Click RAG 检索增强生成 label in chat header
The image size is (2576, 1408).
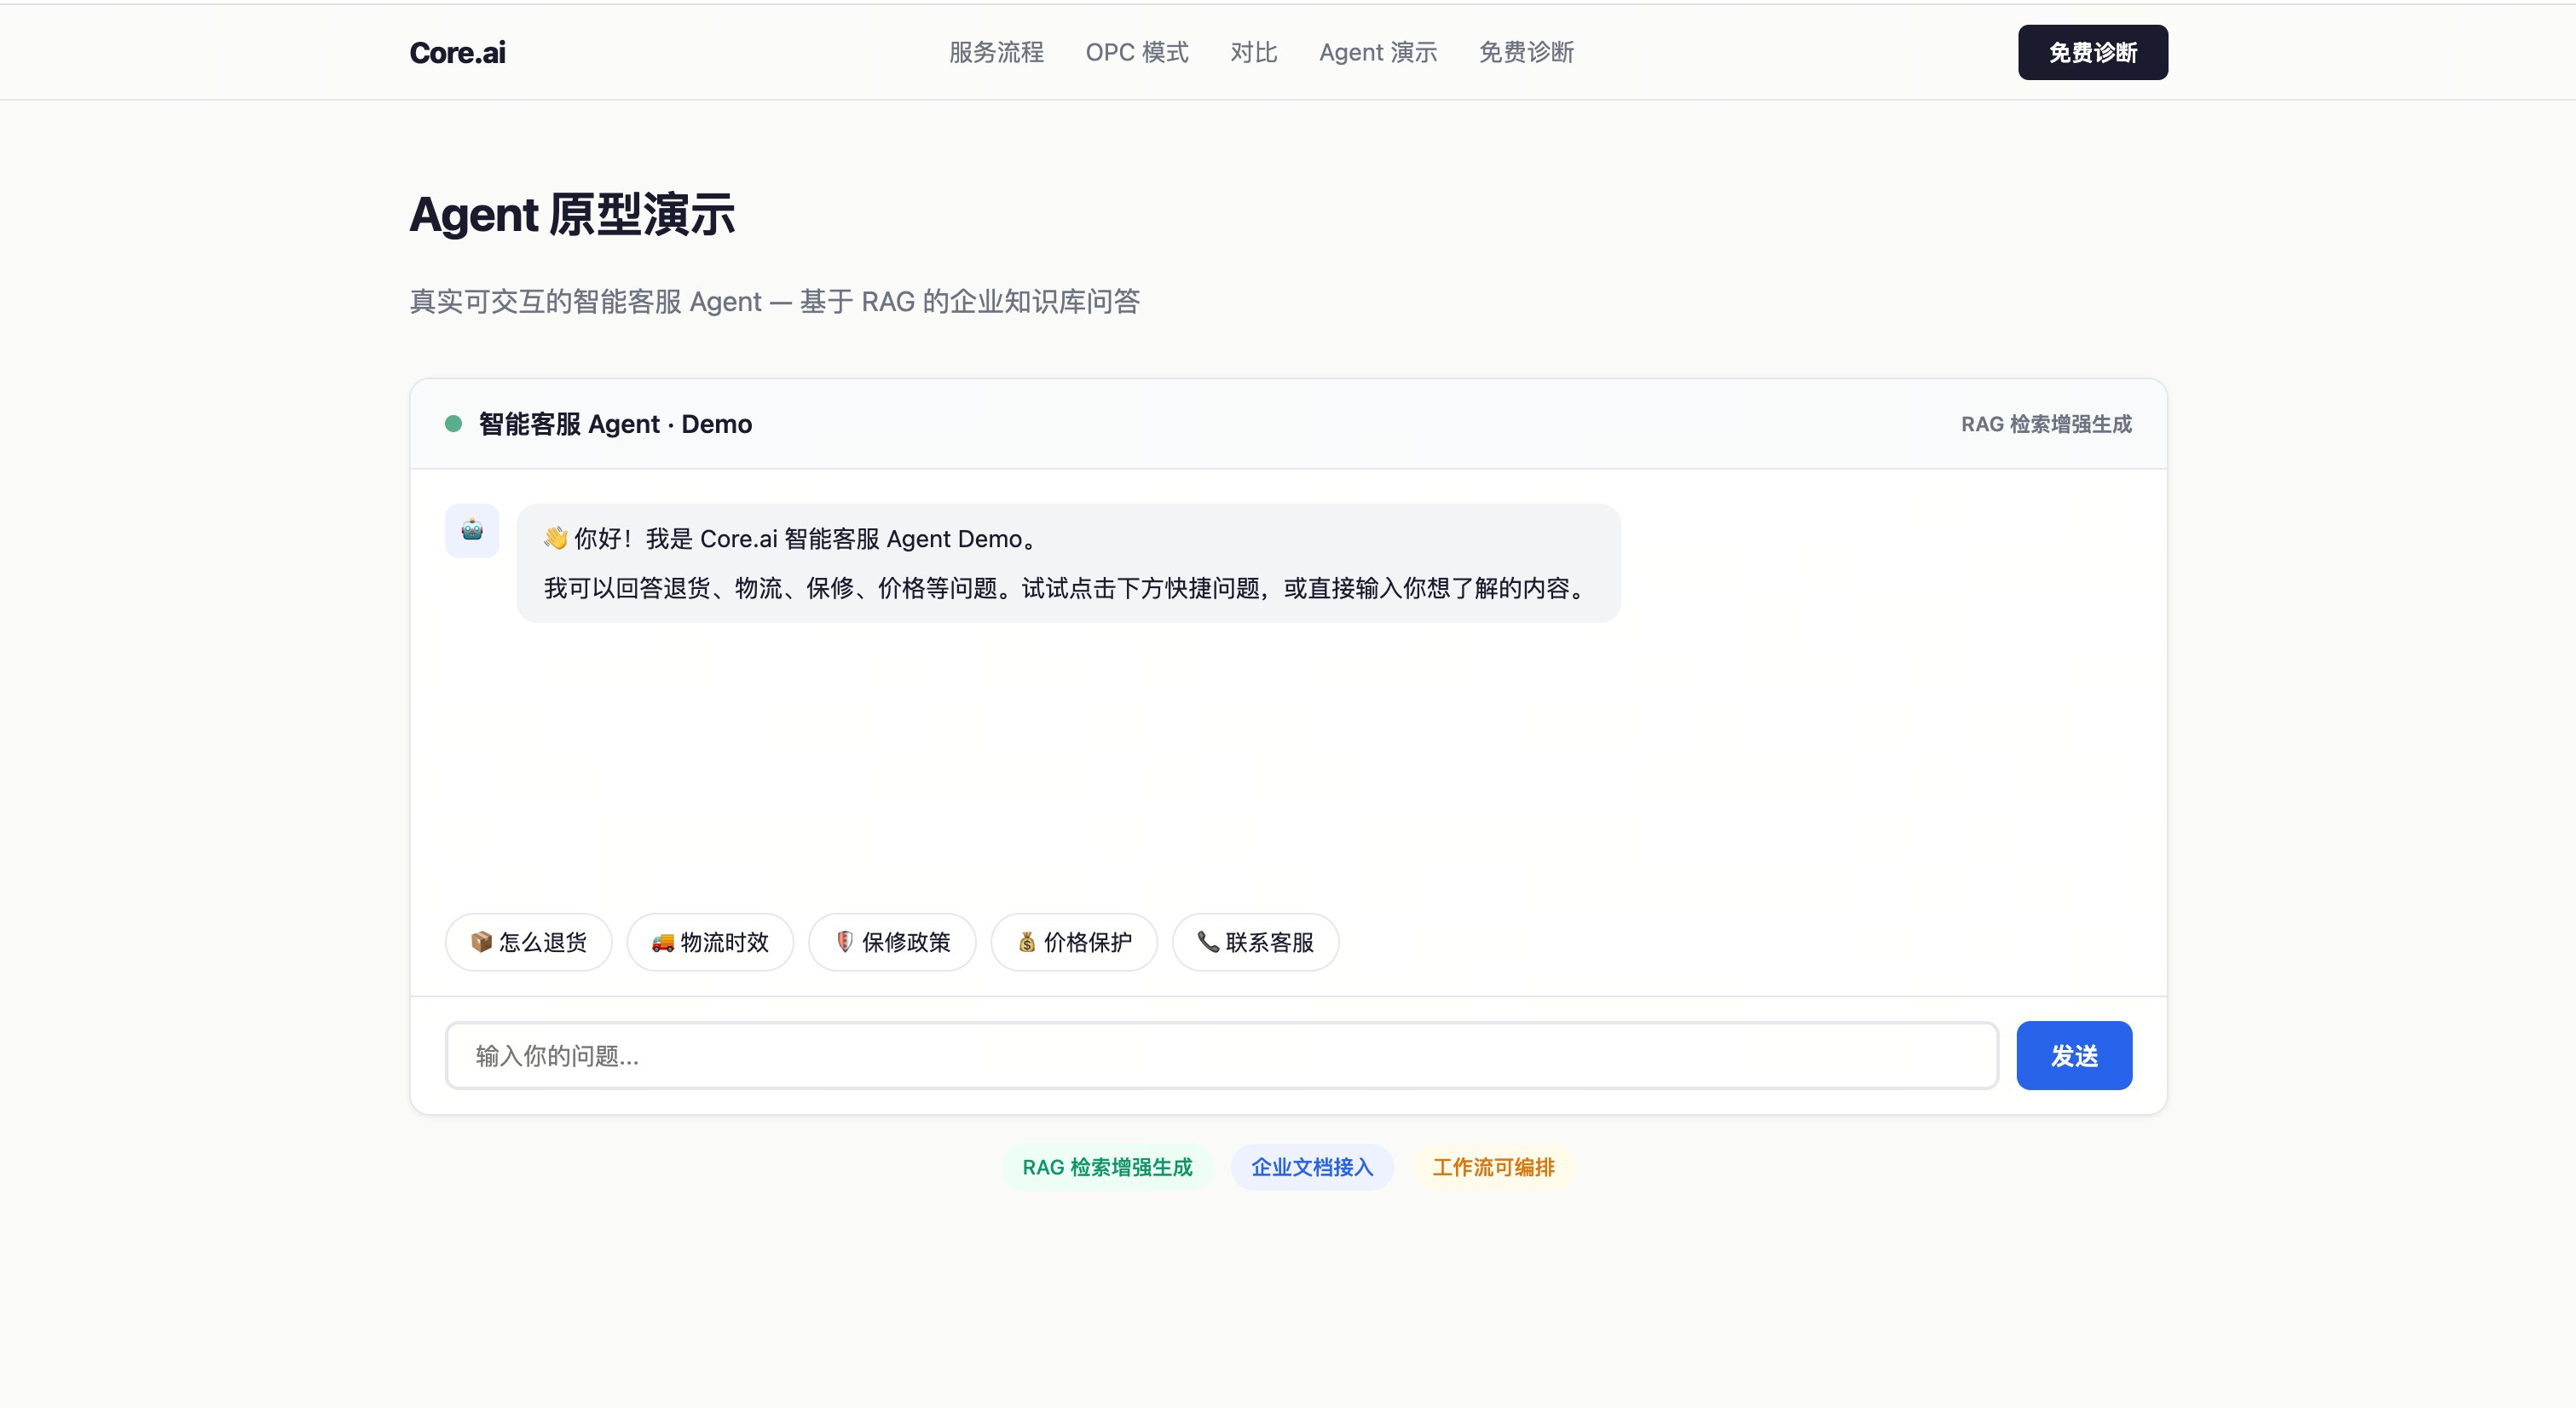click(x=2046, y=424)
